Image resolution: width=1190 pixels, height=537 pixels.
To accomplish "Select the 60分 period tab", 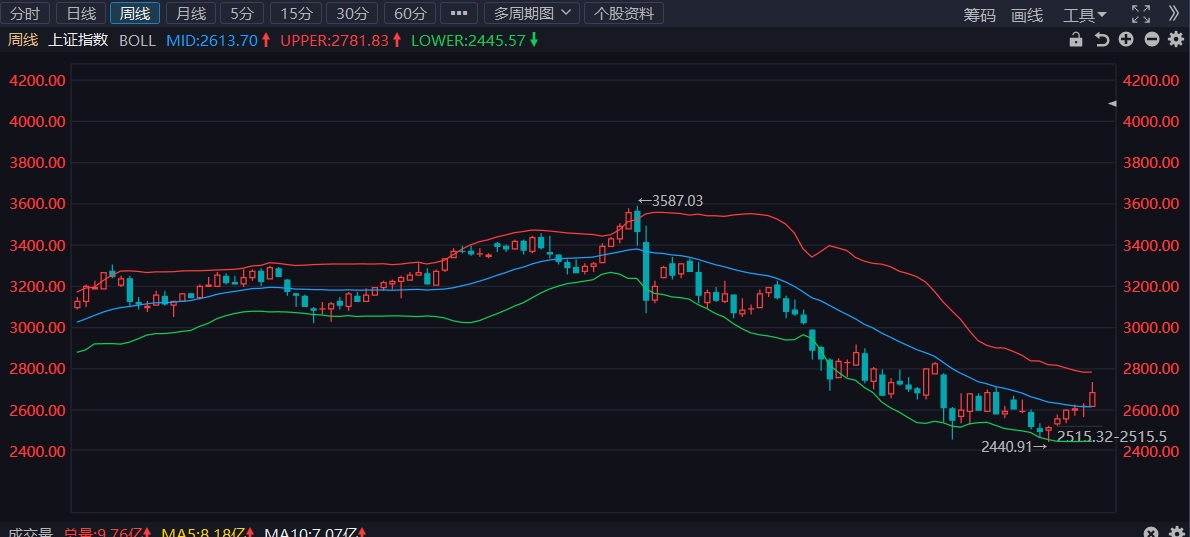I will (410, 13).
